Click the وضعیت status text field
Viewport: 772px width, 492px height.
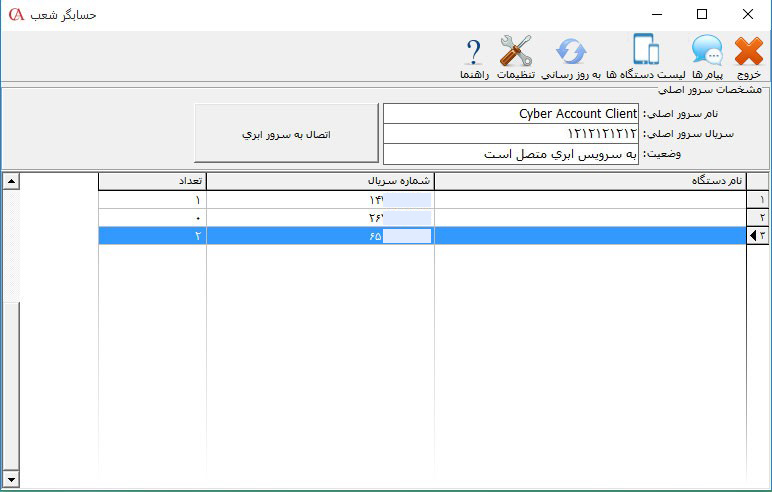pyautogui.click(x=511, y=154)
